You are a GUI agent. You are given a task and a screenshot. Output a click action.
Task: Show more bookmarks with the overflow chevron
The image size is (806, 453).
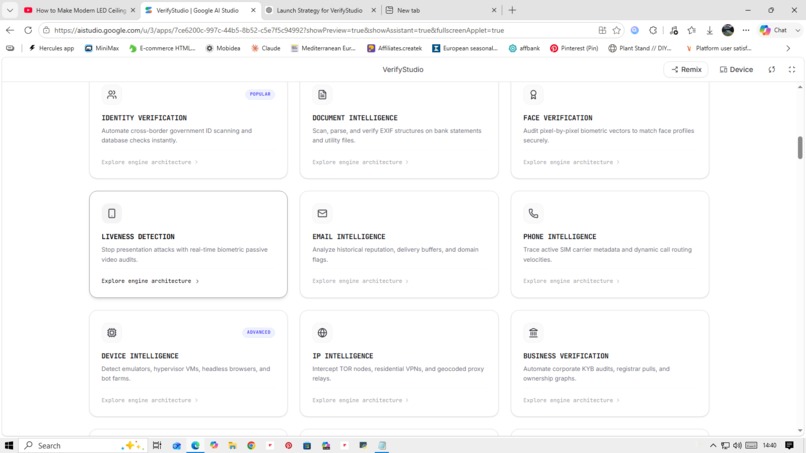pos(788,48)
